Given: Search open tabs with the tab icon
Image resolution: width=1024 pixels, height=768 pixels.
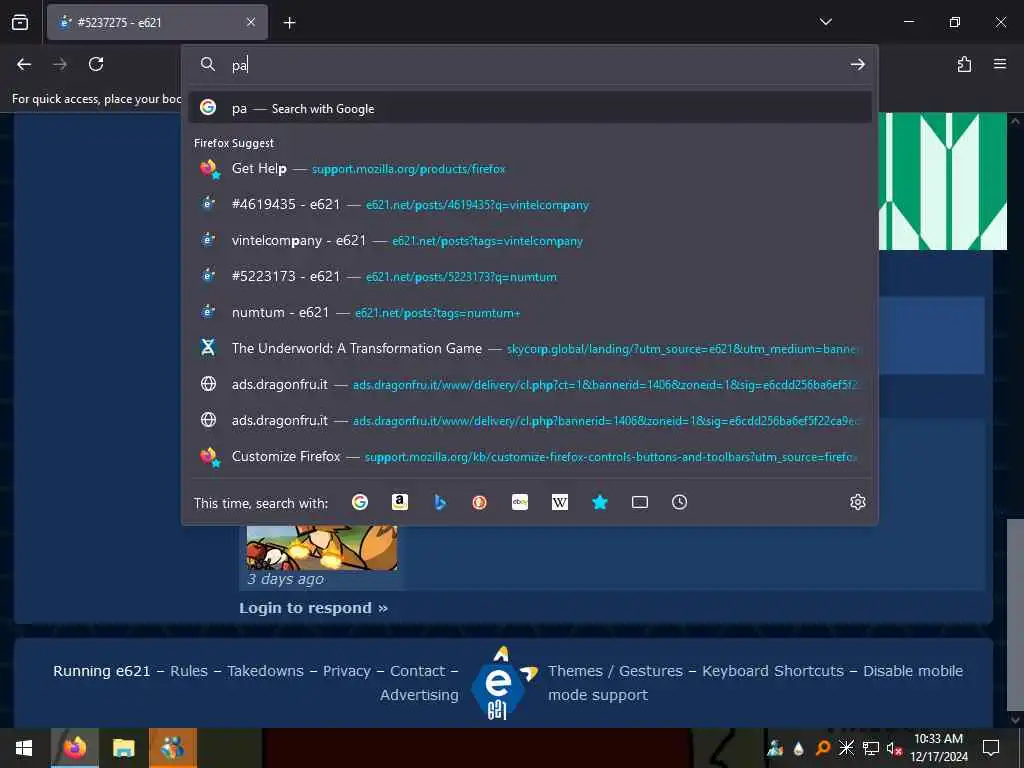Looking at the screenshot, I should [640, 502].
